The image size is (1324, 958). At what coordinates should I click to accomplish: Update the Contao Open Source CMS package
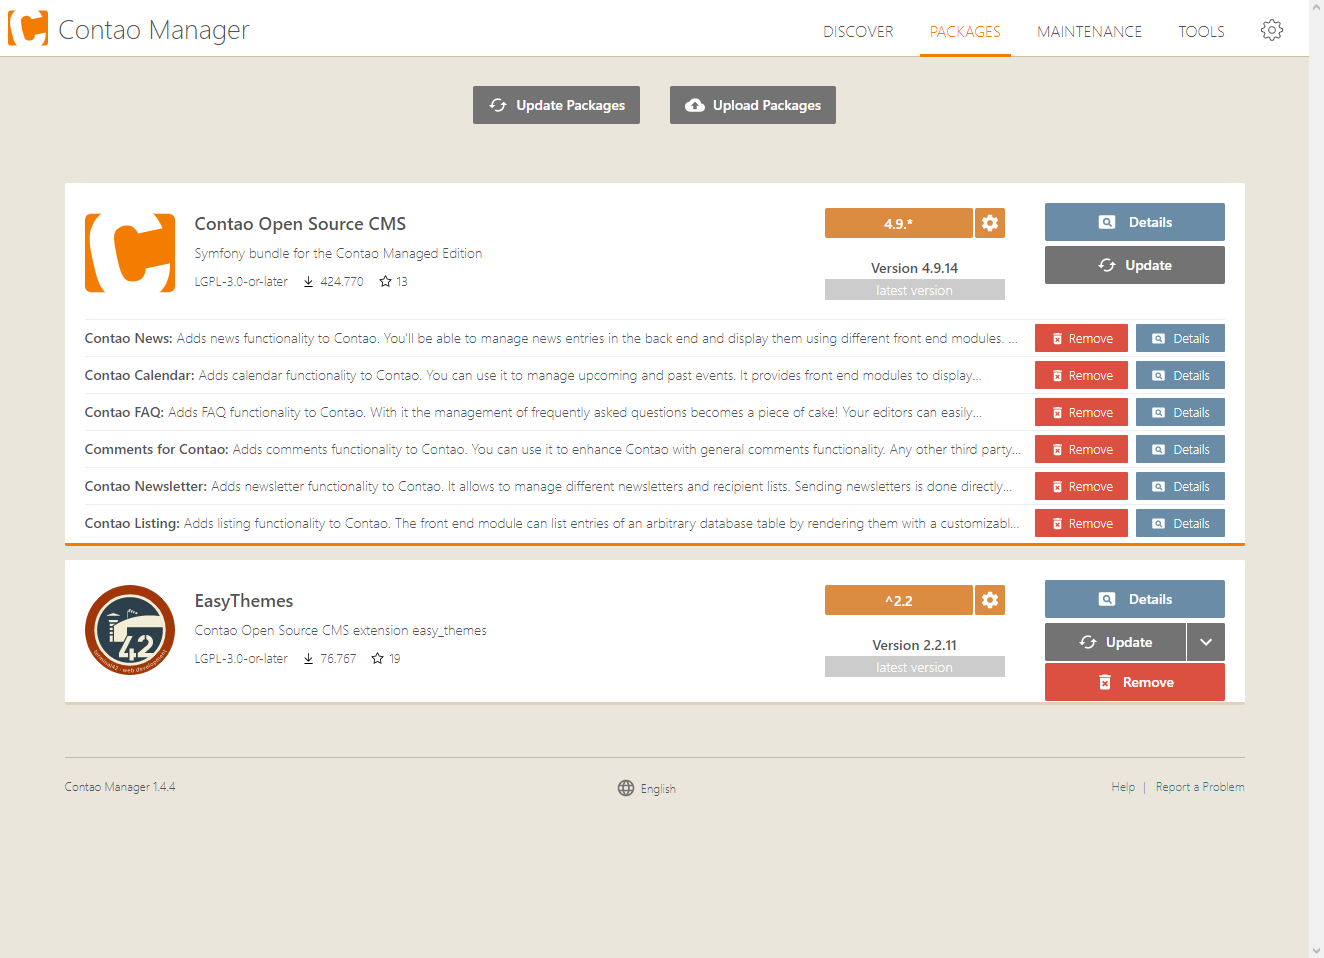1135,265
